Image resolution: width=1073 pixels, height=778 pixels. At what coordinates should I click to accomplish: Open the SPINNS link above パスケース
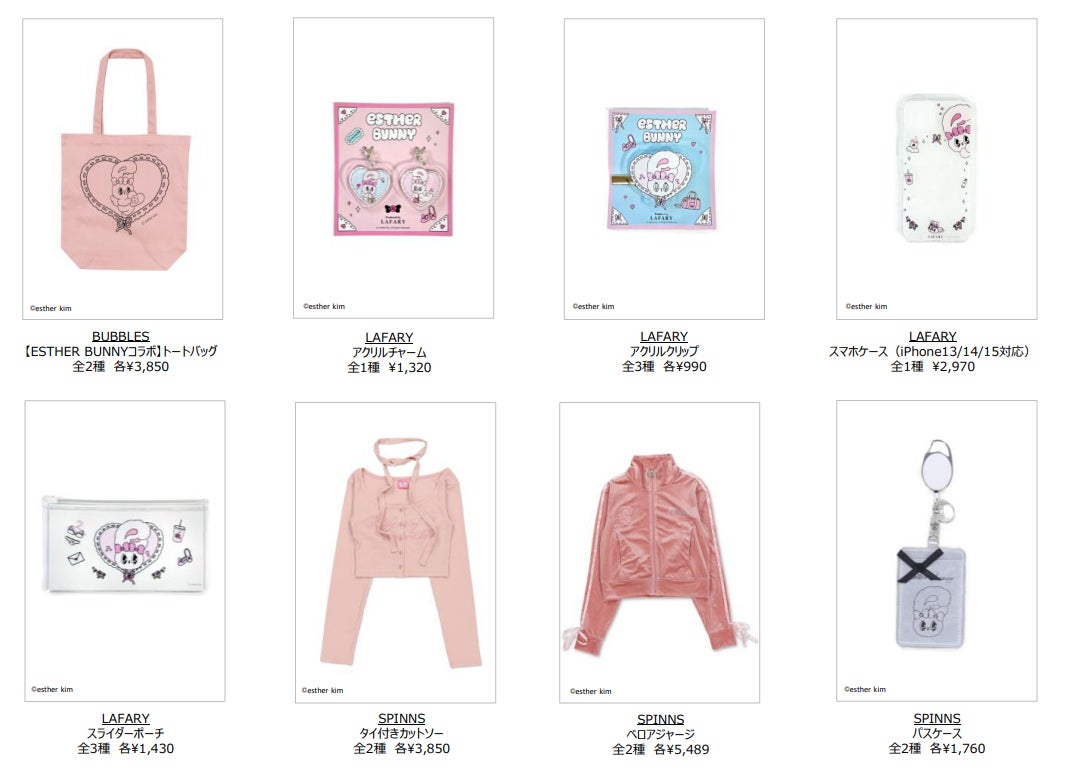[x=937, y=718]
